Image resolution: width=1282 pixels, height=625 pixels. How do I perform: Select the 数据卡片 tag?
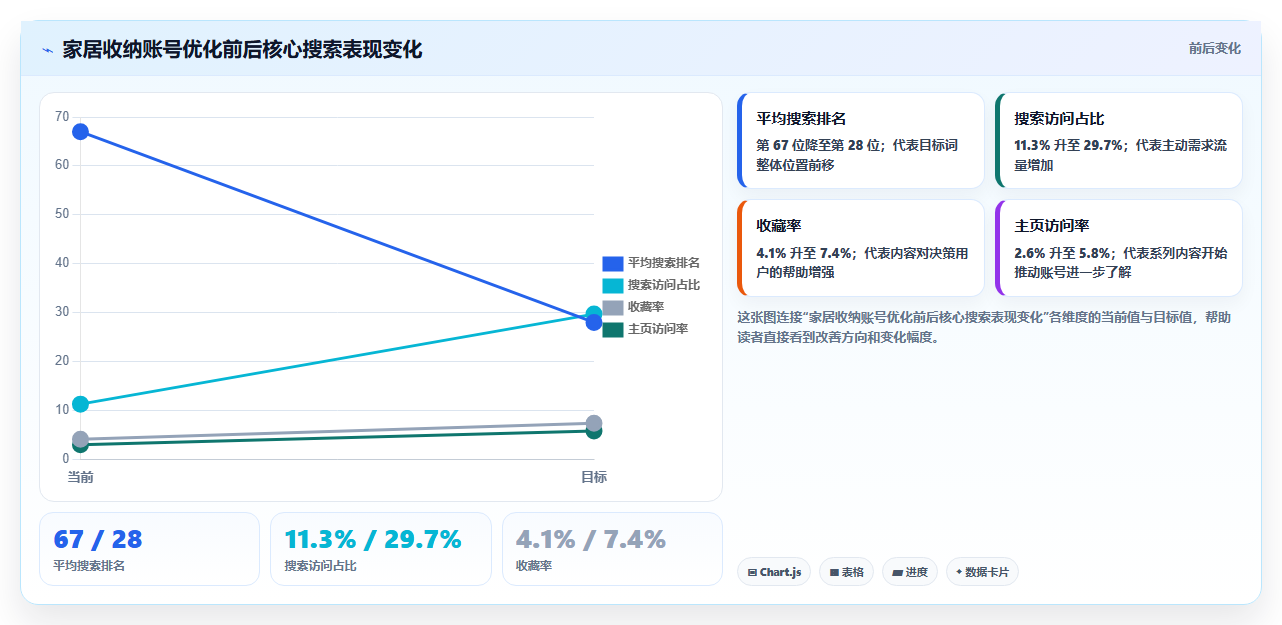point(982,572)
